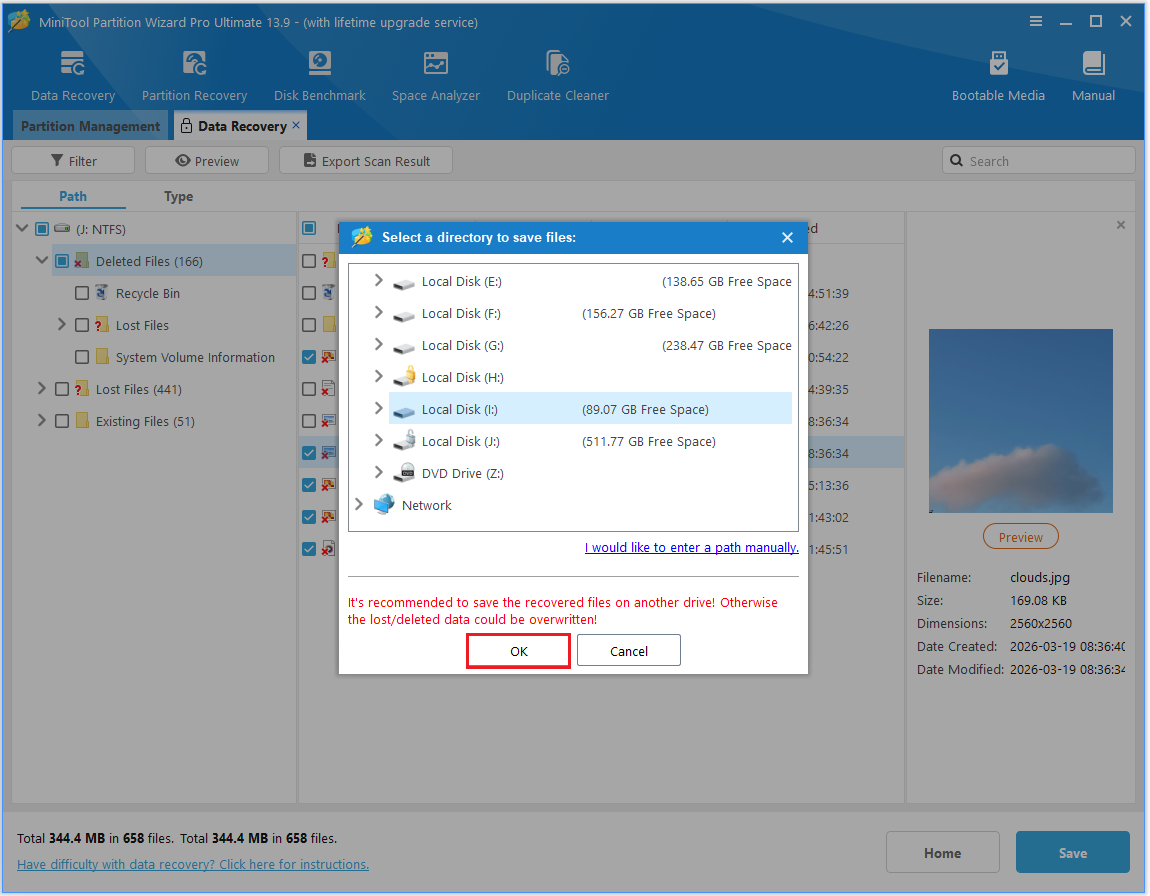Expand Local Disk (I:) node

click(378, 408)
